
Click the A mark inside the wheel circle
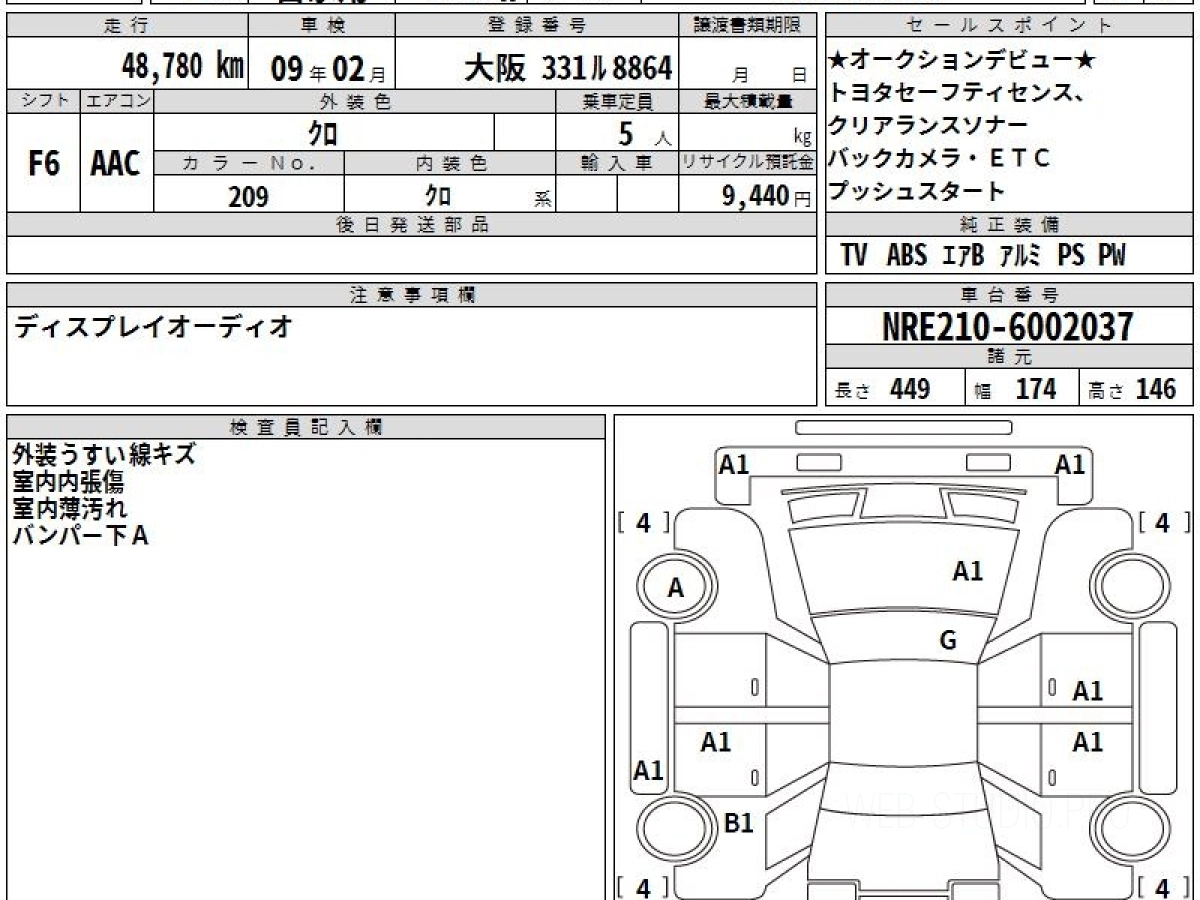(675, 589)
